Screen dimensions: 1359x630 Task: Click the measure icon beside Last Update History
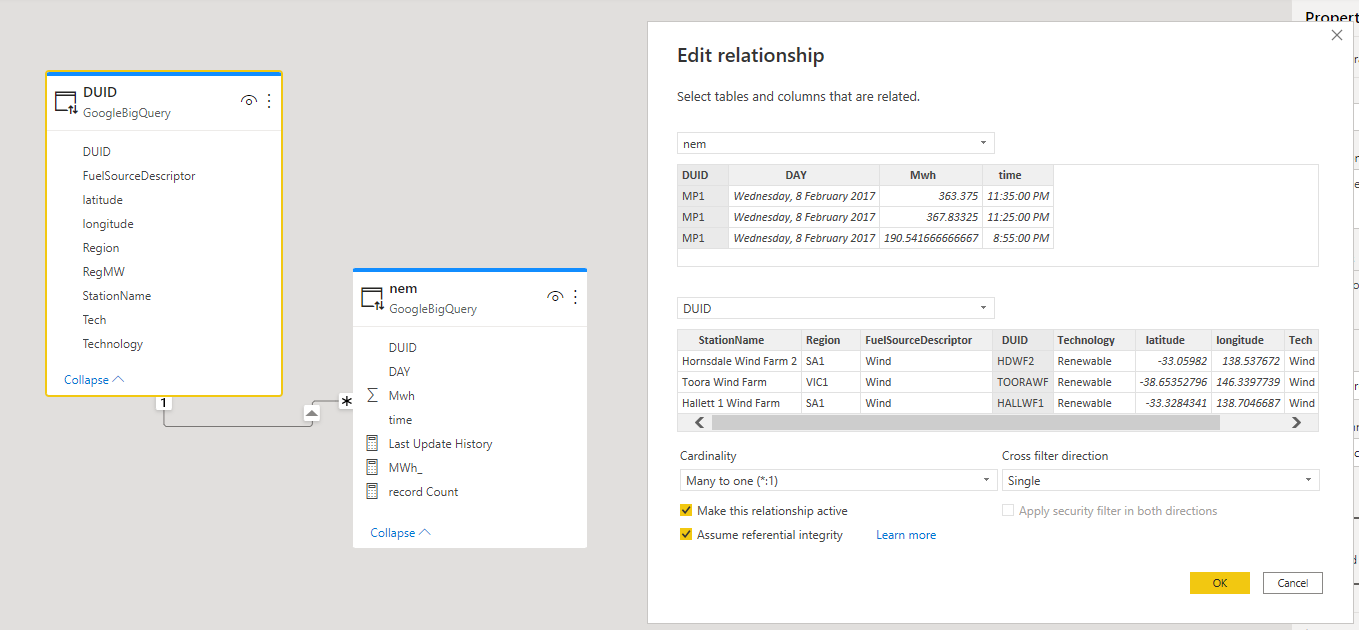(372, 444)
